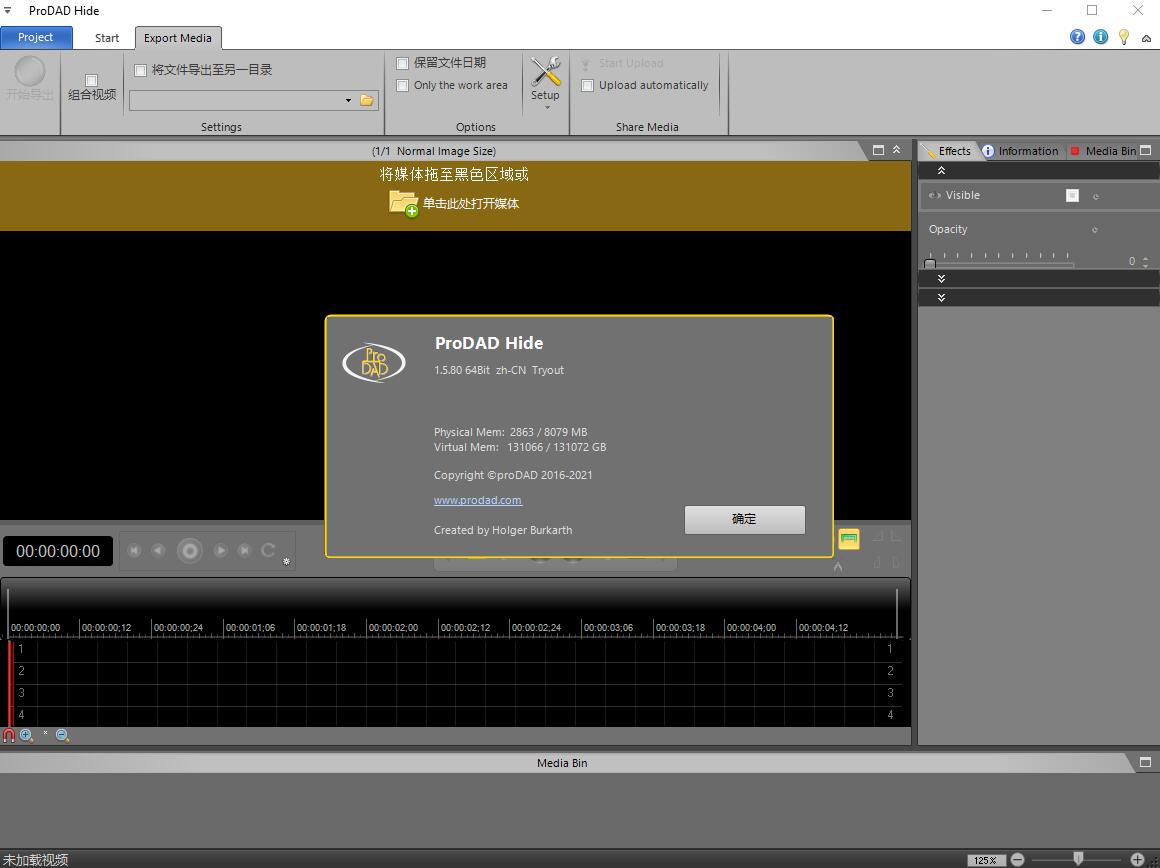Click the Opacity slider handle
The width and height of the screenshot is (1160, 868).
[930, 263]
